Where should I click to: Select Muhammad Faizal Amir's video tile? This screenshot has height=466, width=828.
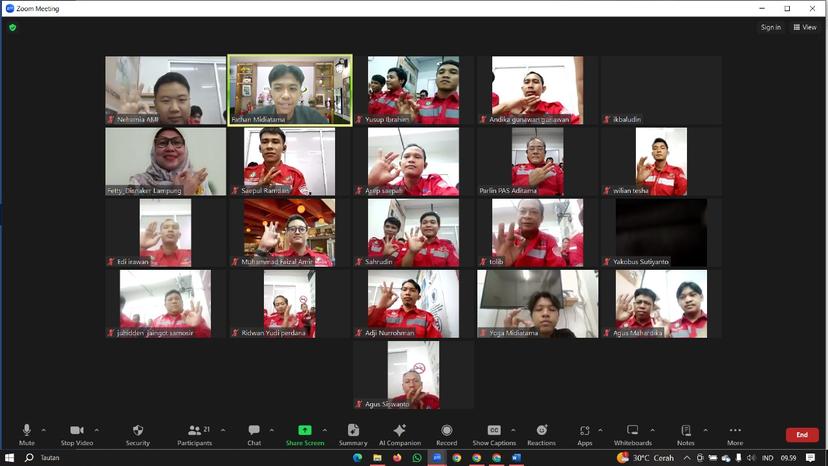click(x=290, y=233)
